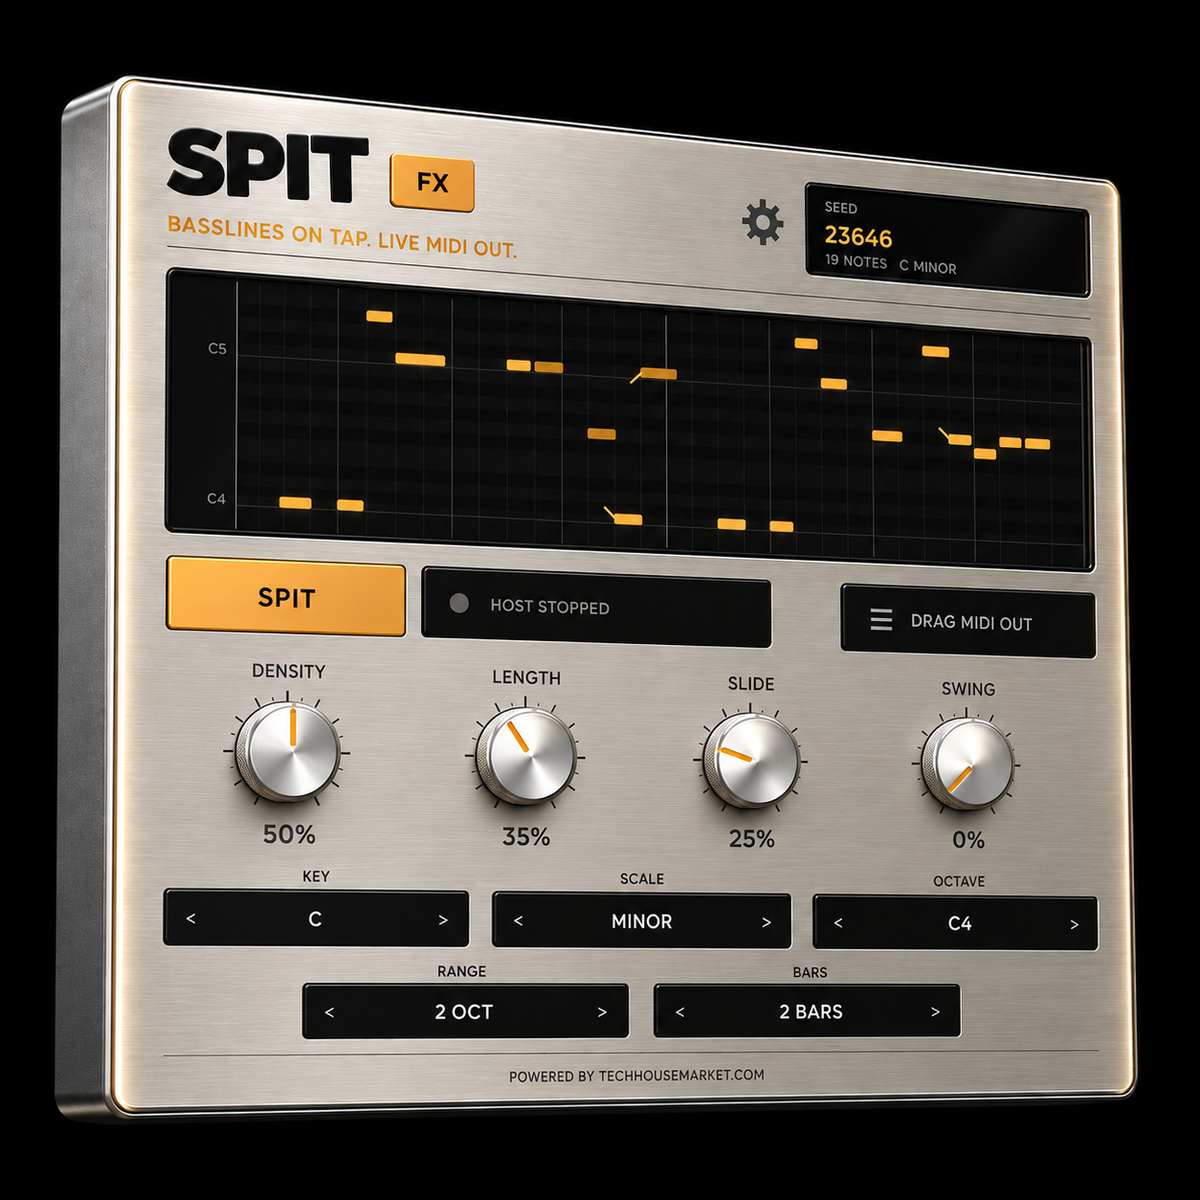The height and width of the screenshot is (1200, 1200).
Task: Lower the Octave with left arrow
Action: (838, 923)
